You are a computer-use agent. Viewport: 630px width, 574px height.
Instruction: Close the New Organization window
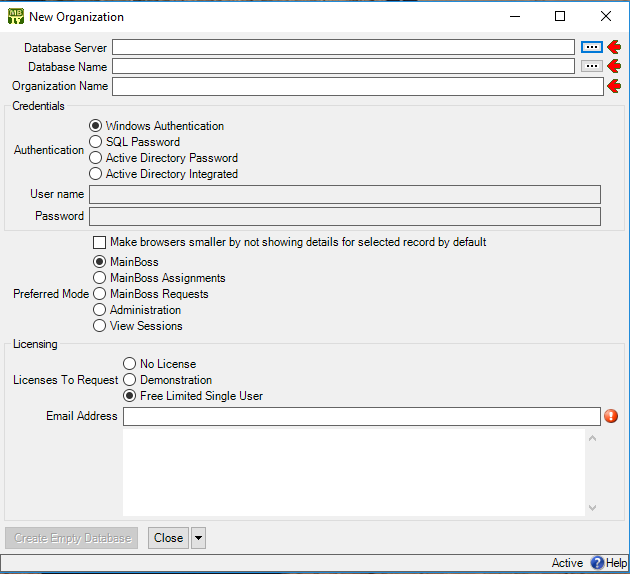pyautogui.click(x=606, y=16)
